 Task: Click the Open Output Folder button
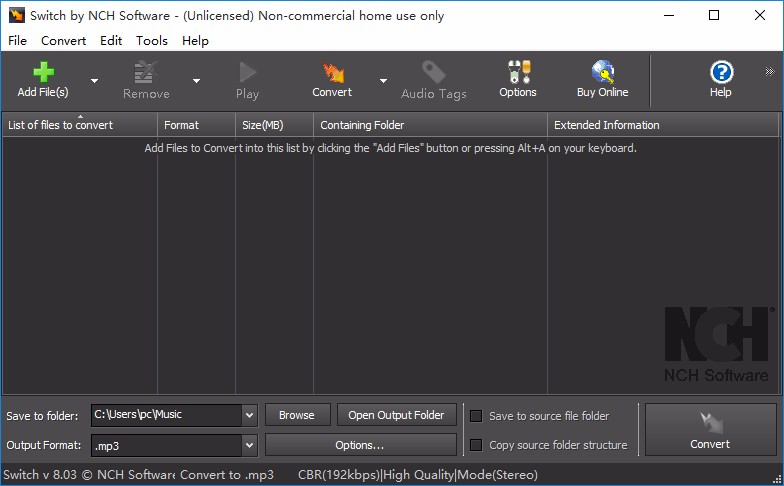(396, 415)
